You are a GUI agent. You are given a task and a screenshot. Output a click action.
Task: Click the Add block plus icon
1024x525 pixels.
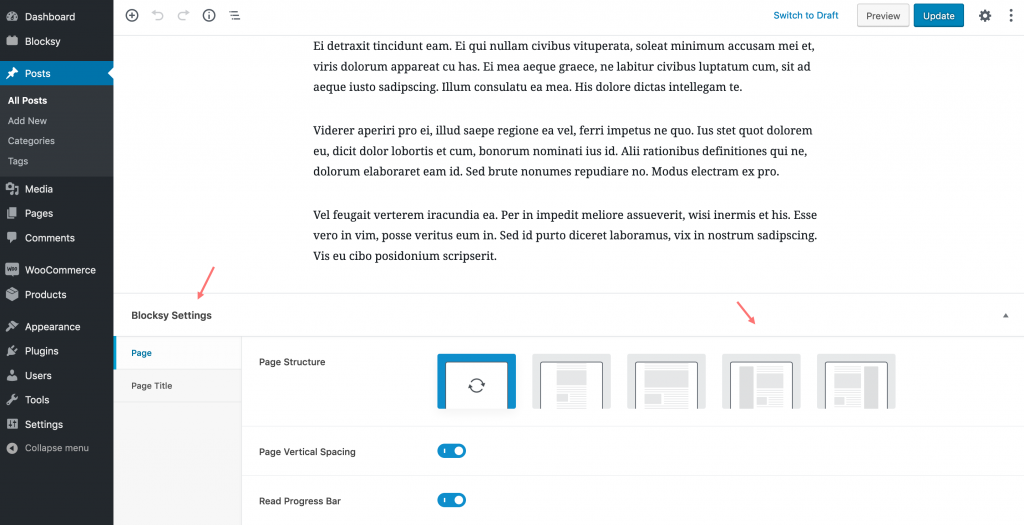point(132,16)
